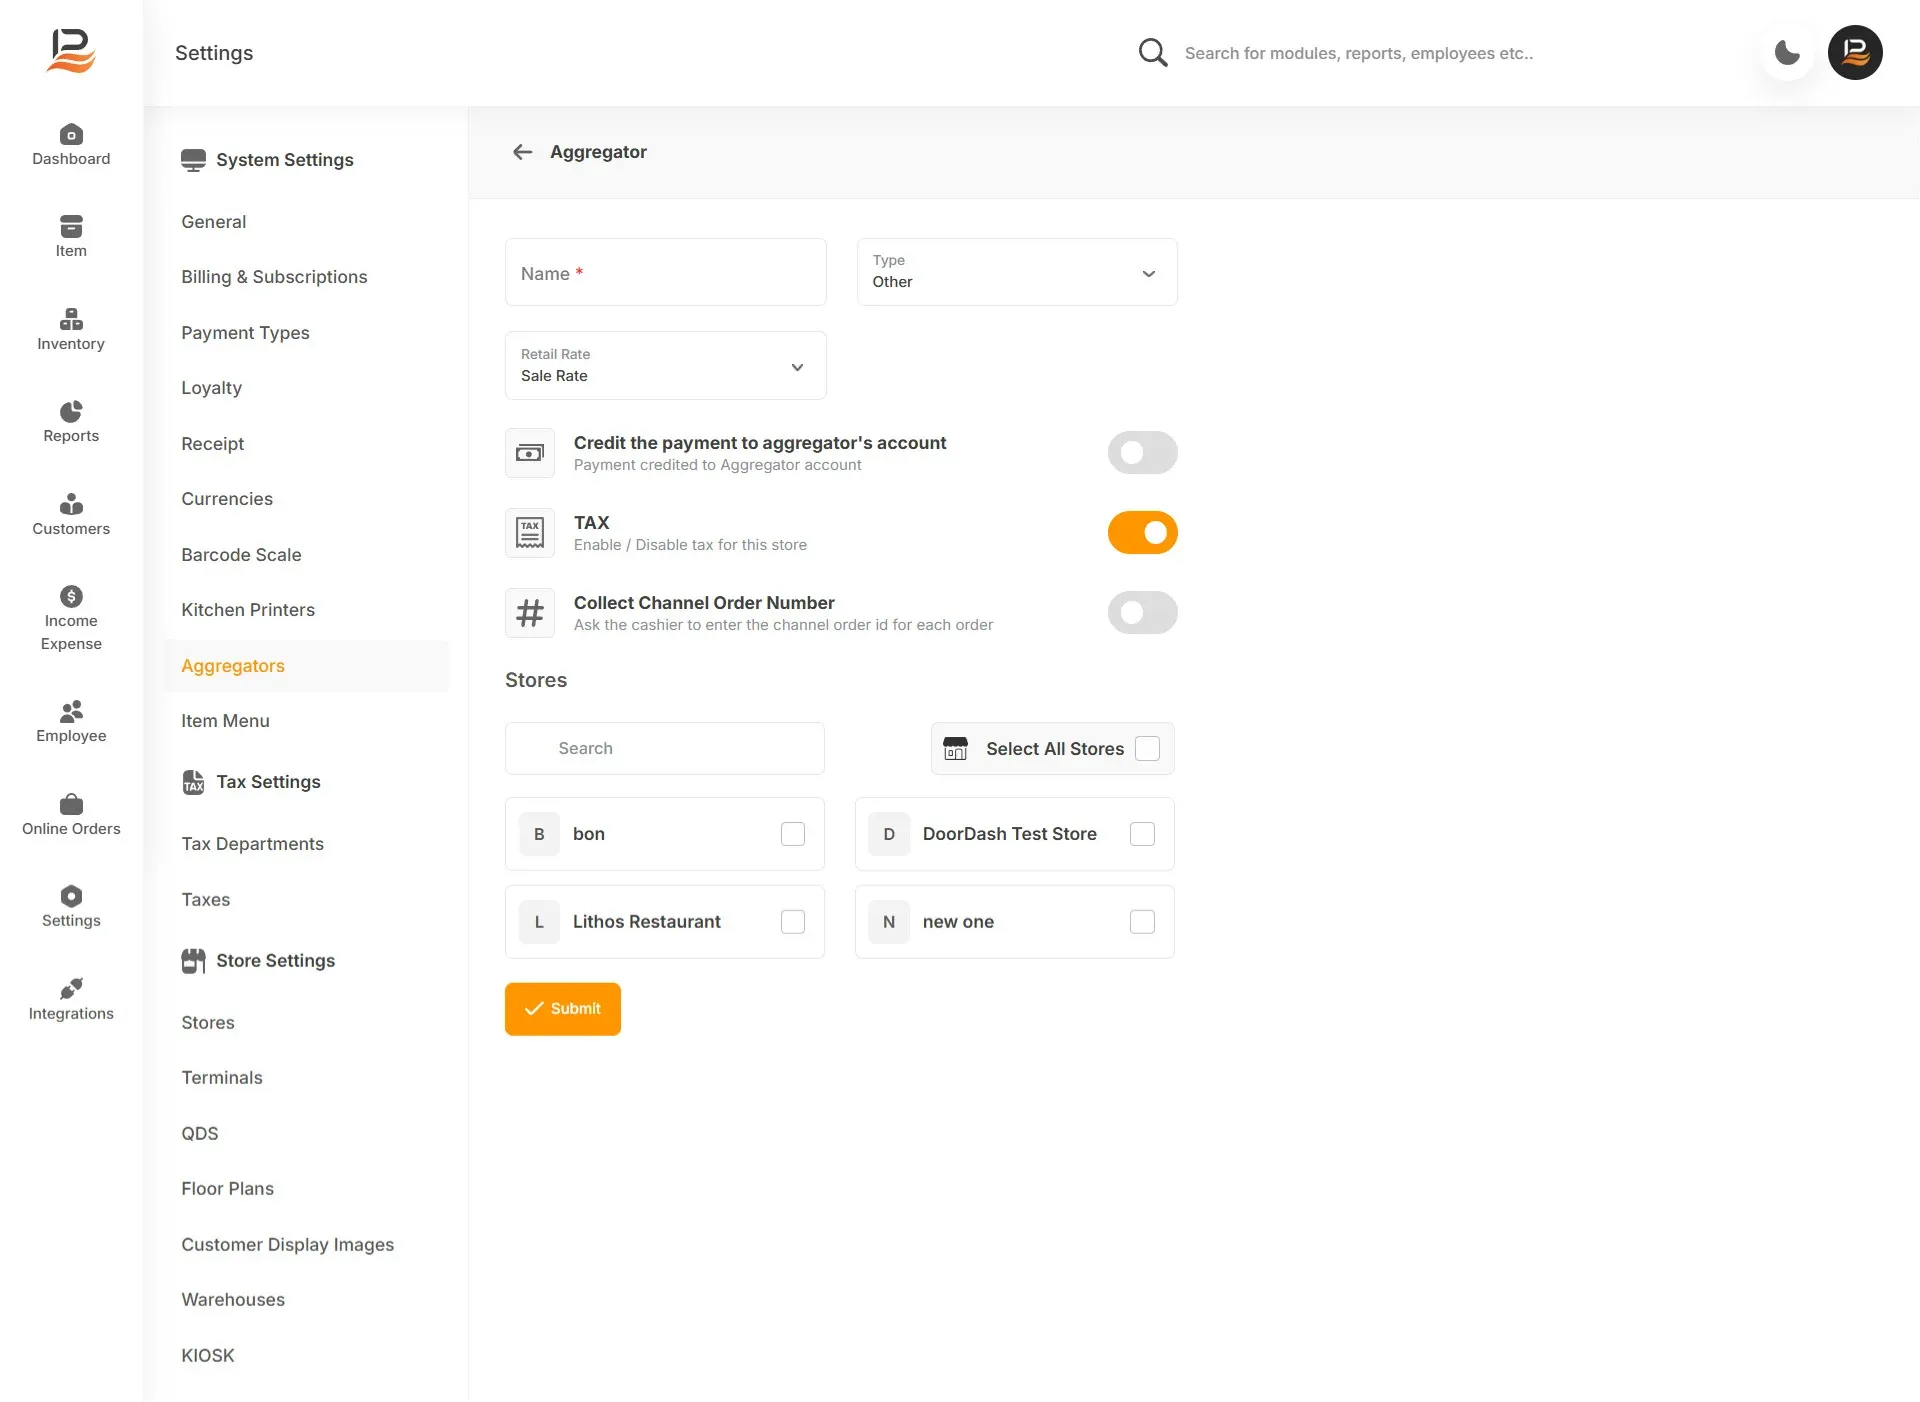Enable credit payment to aggregator's account
The height and width of the screenshot is (1402, 1920).
coord(1142,453)
